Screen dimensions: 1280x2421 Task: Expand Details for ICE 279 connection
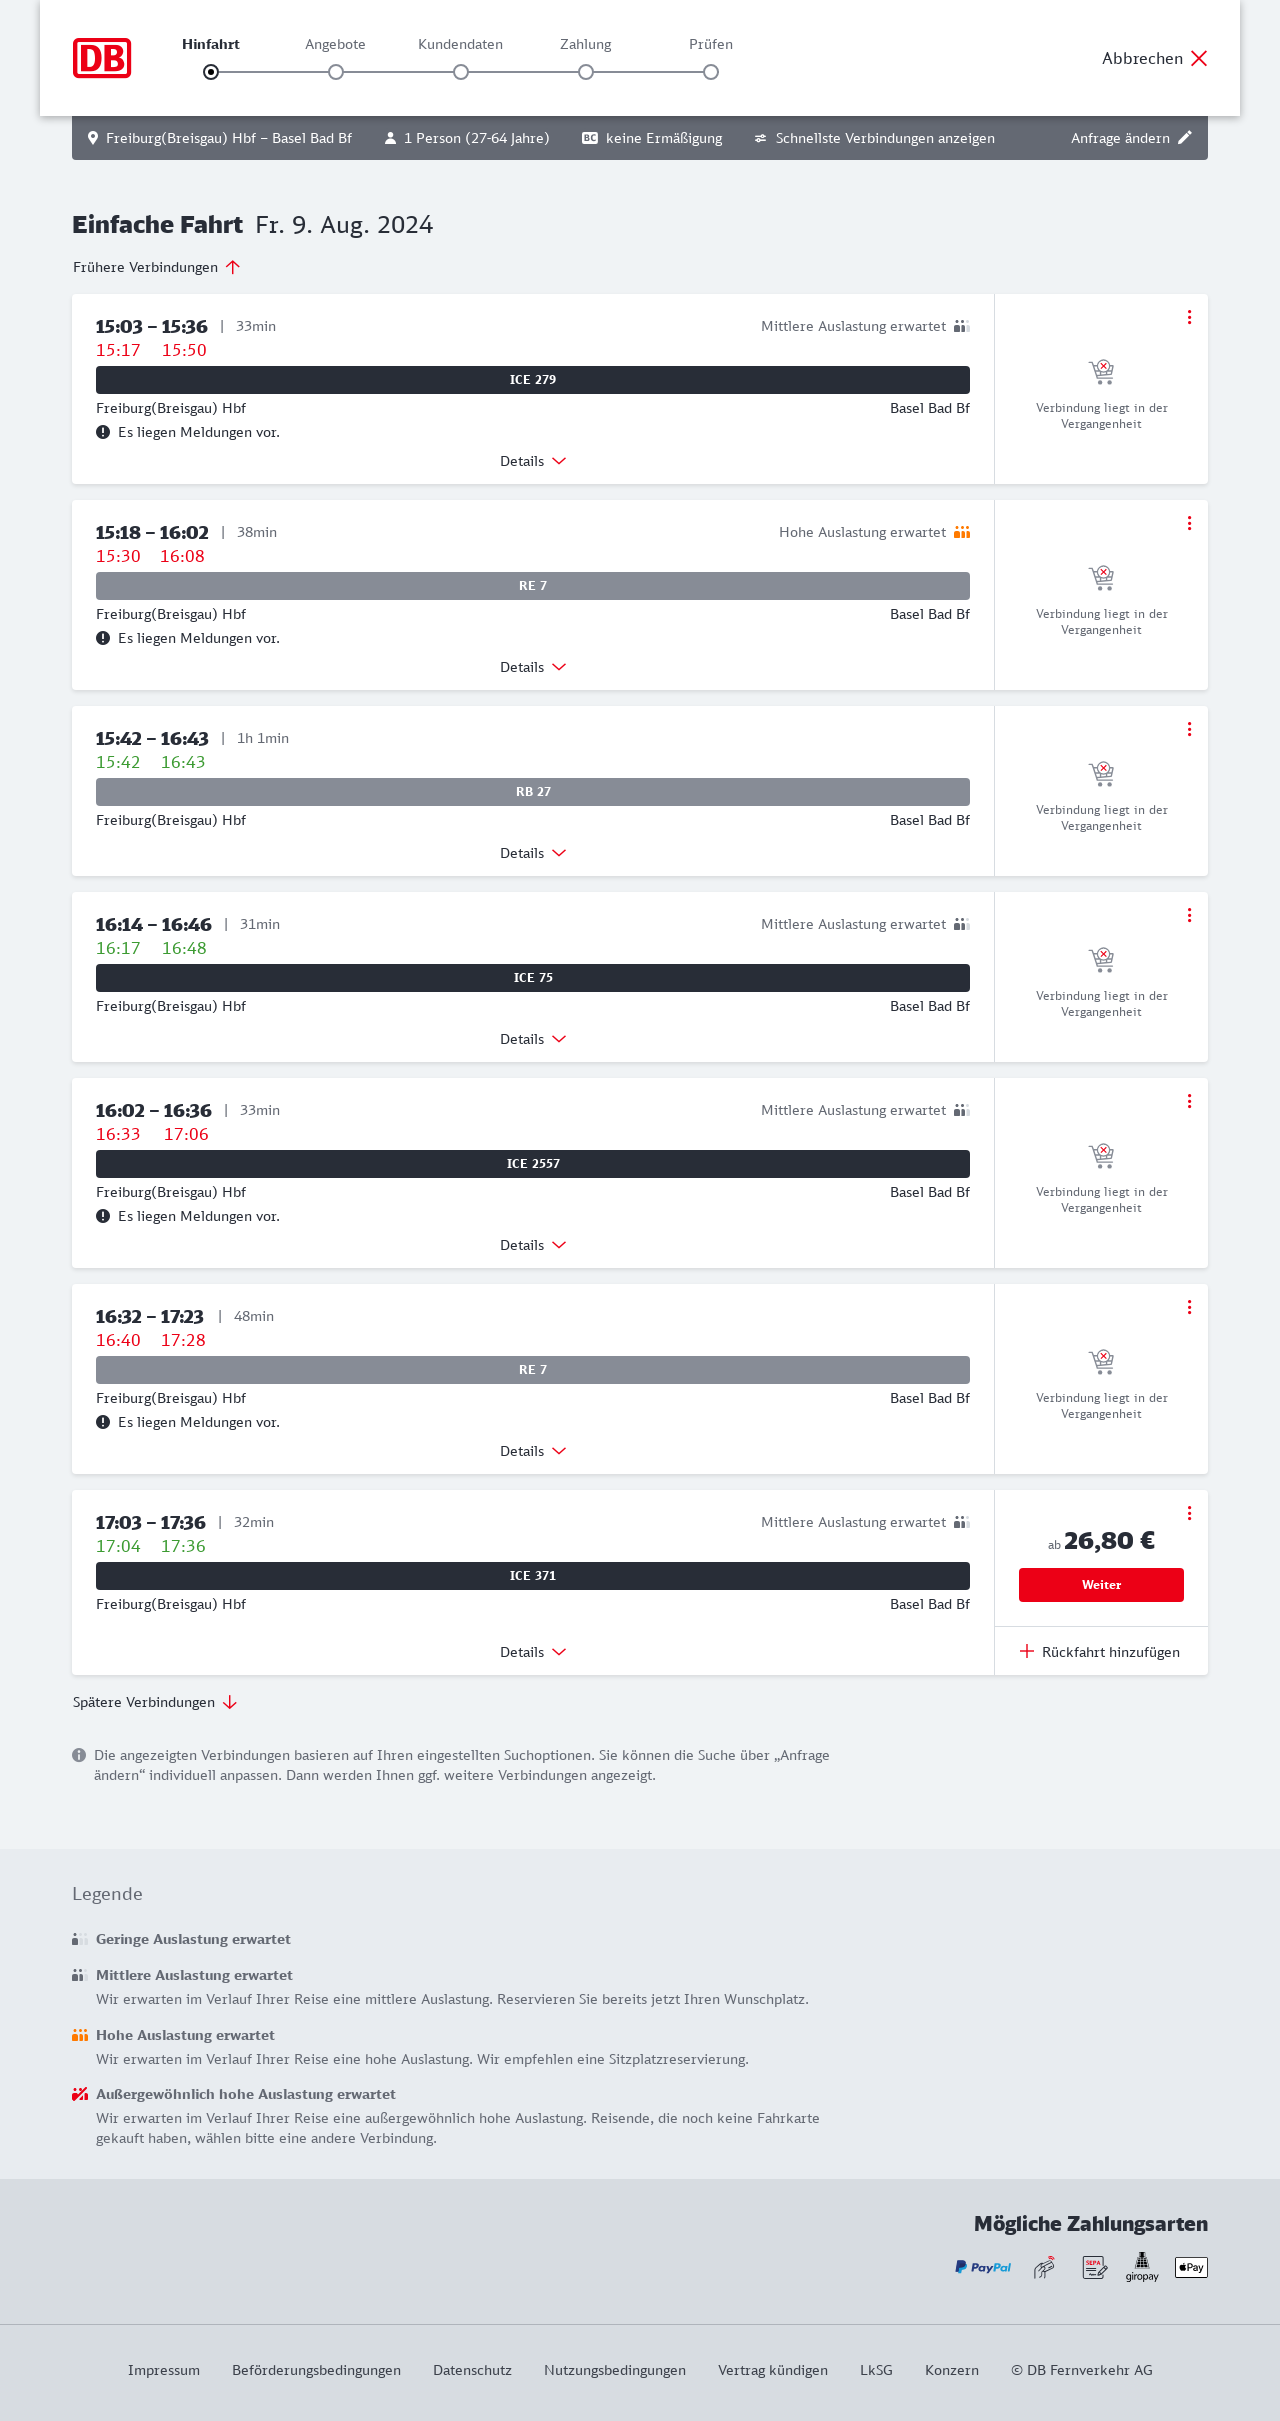point(533,461)
